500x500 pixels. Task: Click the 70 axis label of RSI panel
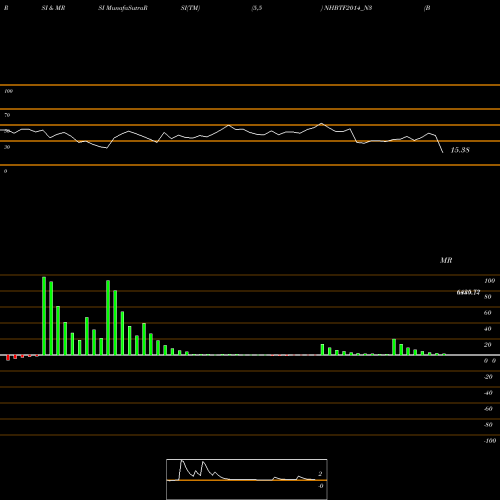coord(7,115)
